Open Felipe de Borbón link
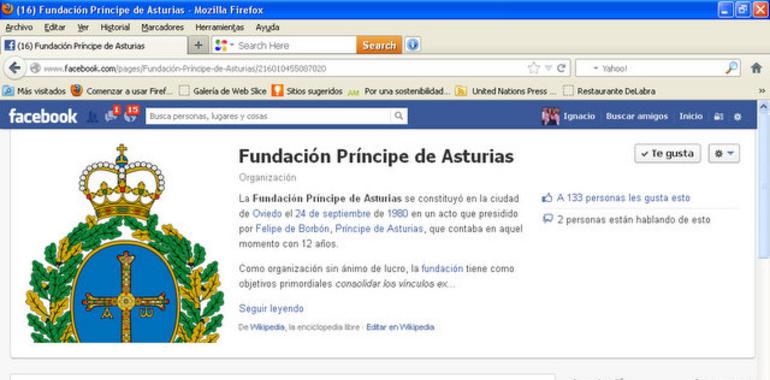Viewport: 770px width, 380px height. [x=293, y=228]
